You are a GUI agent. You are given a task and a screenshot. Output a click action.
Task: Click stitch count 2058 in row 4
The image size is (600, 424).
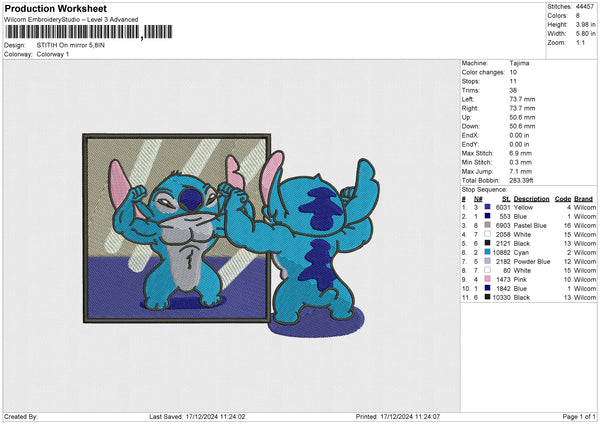click(503, 235)
